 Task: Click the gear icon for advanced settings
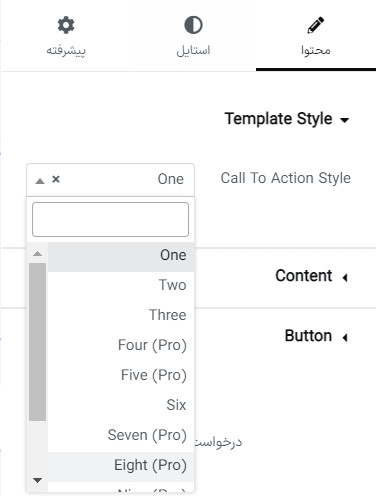point(66,25)
